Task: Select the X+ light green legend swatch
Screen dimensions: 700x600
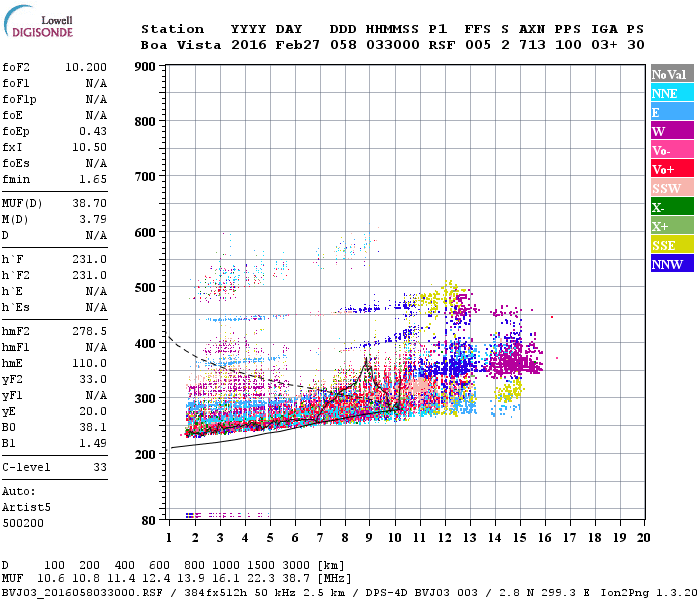Action: 672,225
